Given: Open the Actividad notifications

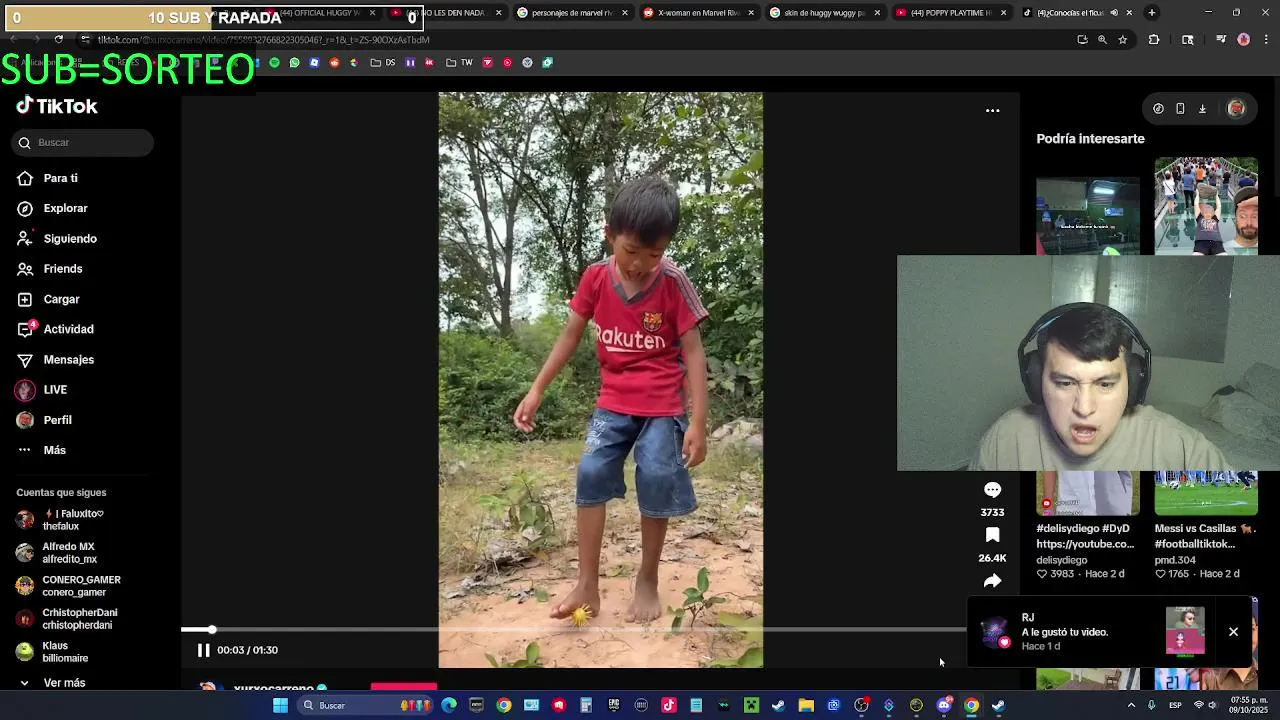Looking at the screenshot, I should pos(68,329).
